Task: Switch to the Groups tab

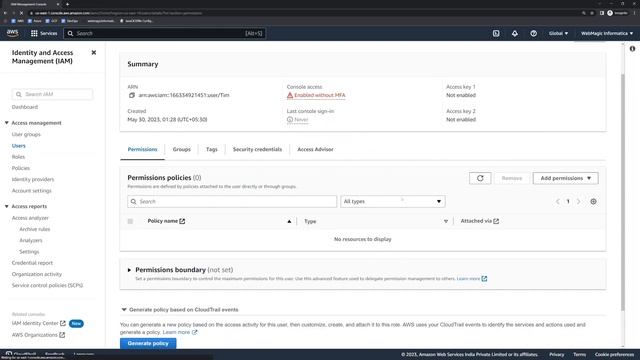Action: pyautogui.click(x=182, y=149)
